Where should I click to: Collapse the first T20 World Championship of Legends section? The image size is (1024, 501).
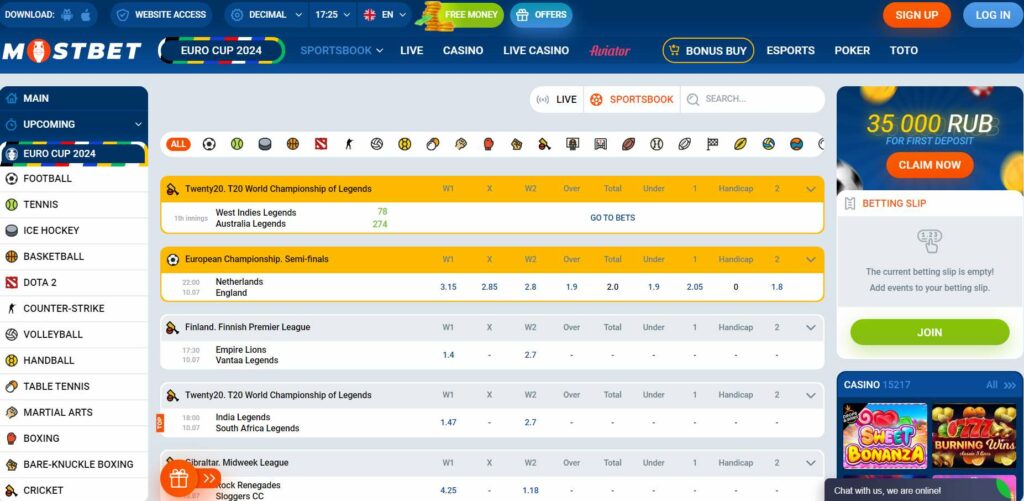tap(810, 189)
